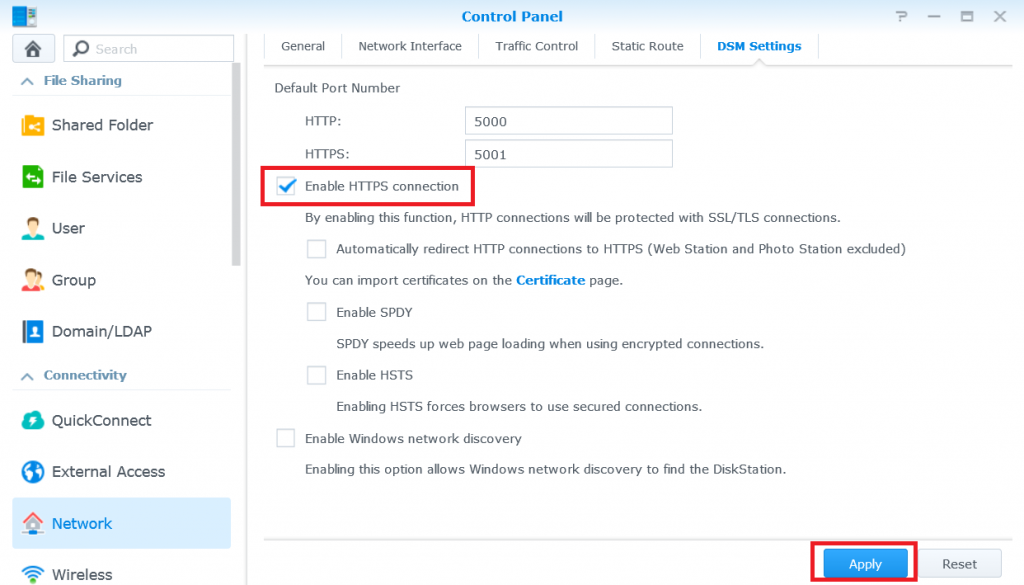Open QuickConnect via its cloud icon
1024x585 pixels.
(x=33, y=420)
